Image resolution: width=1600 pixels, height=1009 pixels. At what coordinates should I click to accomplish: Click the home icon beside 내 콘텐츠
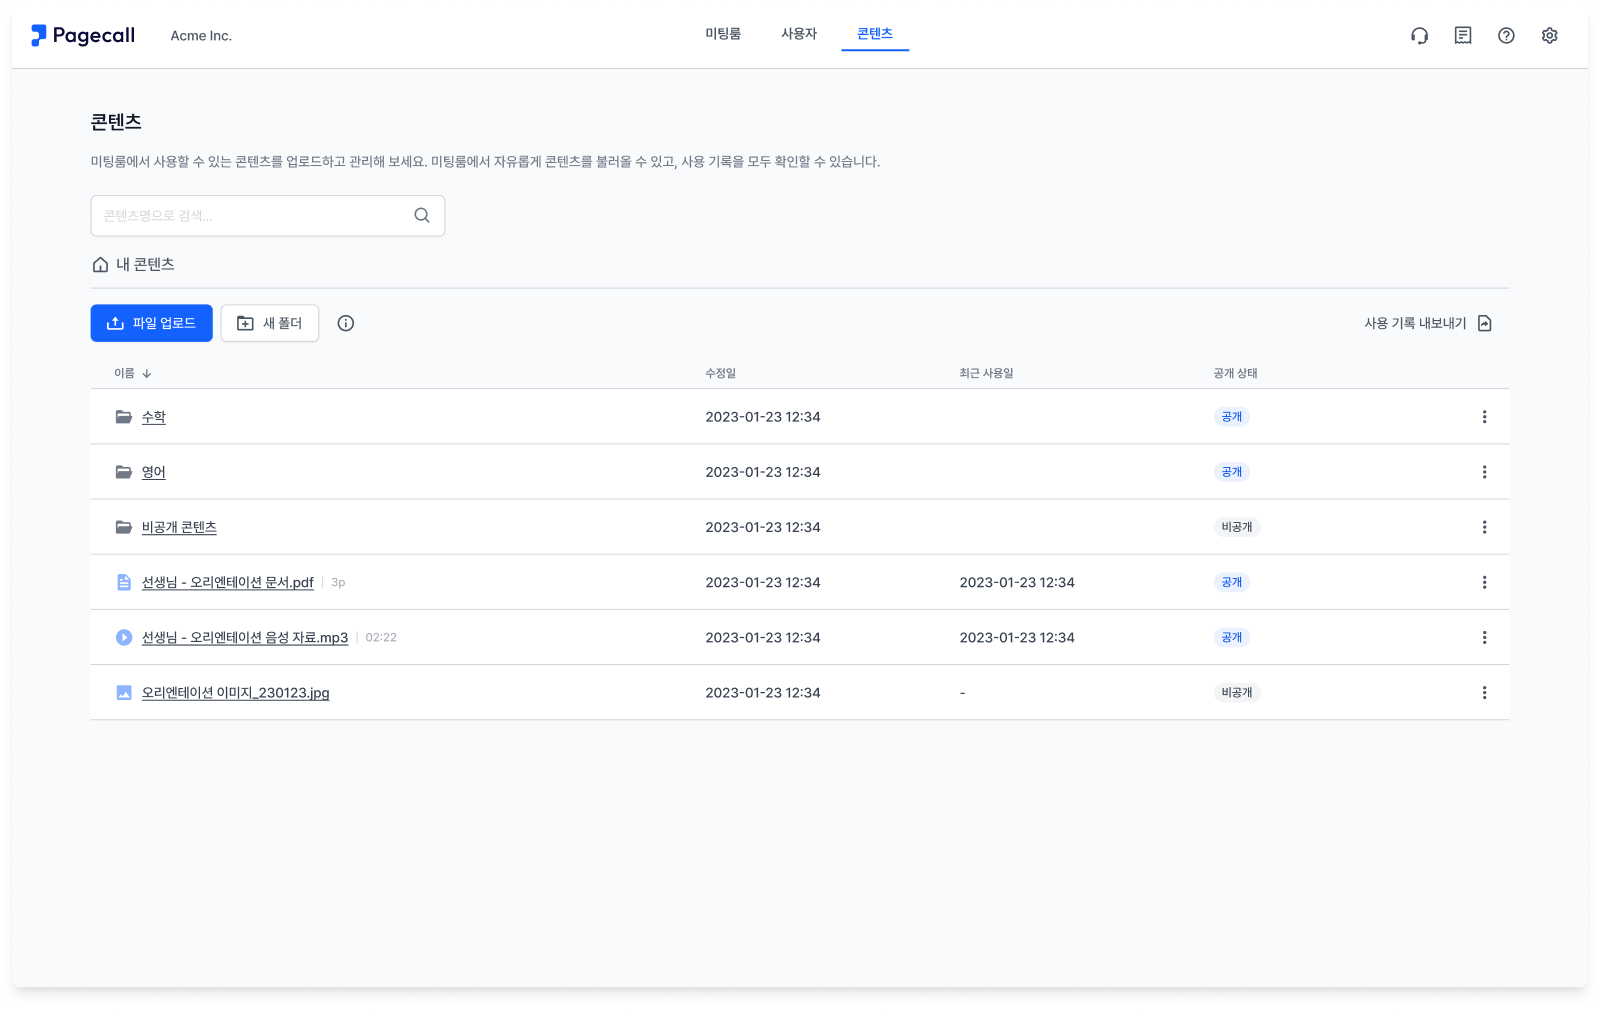click(100, 265)
